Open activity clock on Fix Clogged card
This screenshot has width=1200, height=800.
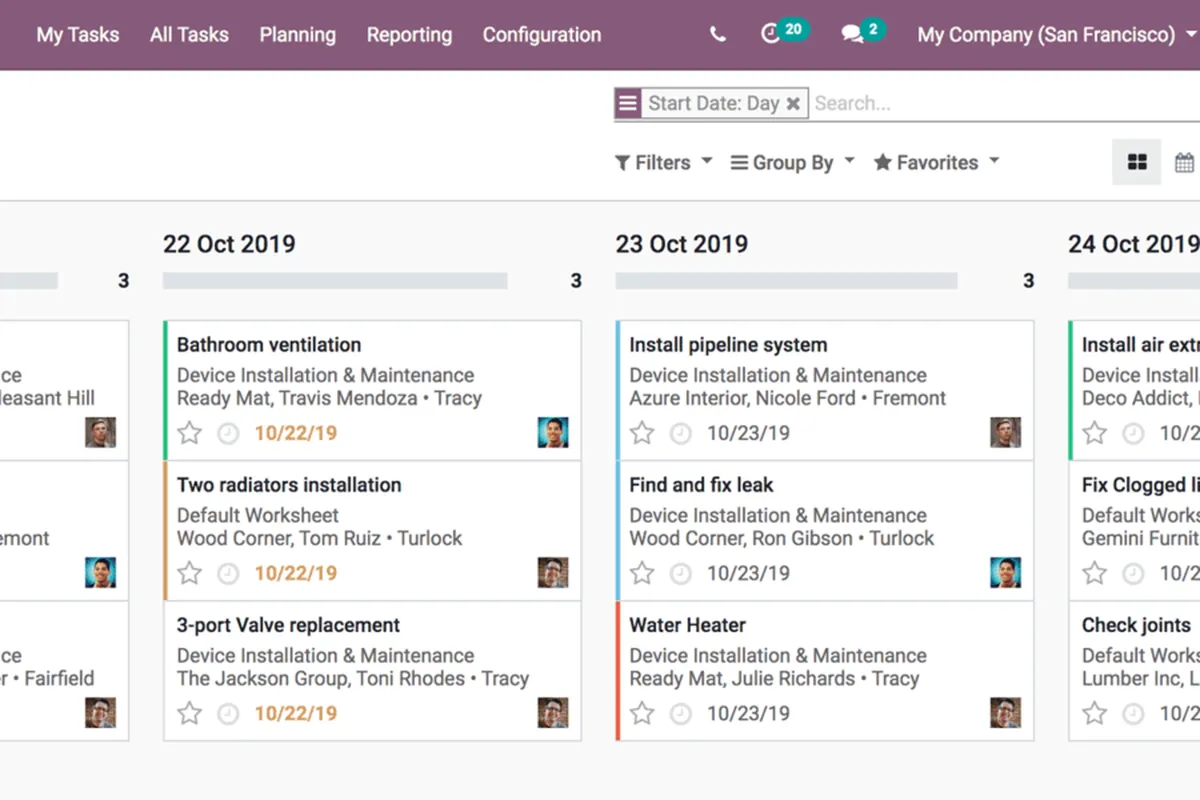[1133, 573]
